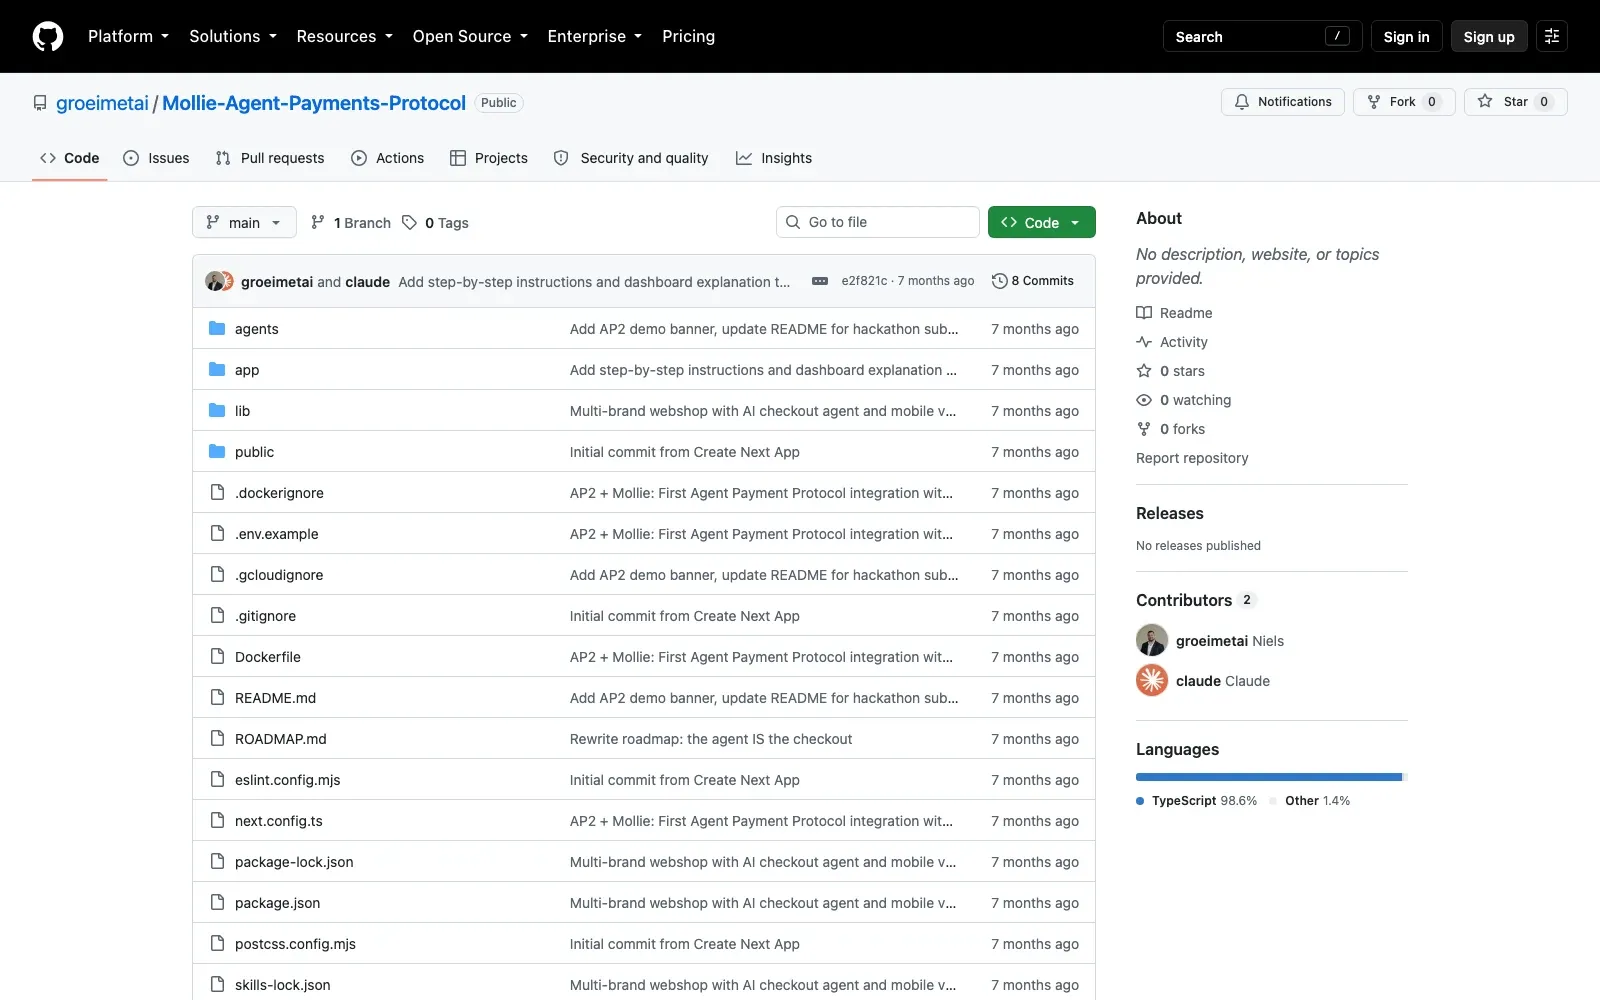Click the pulse icon beside Activity
The height and width of the screenshot is (1000, 1600).
click(1144, 342)
